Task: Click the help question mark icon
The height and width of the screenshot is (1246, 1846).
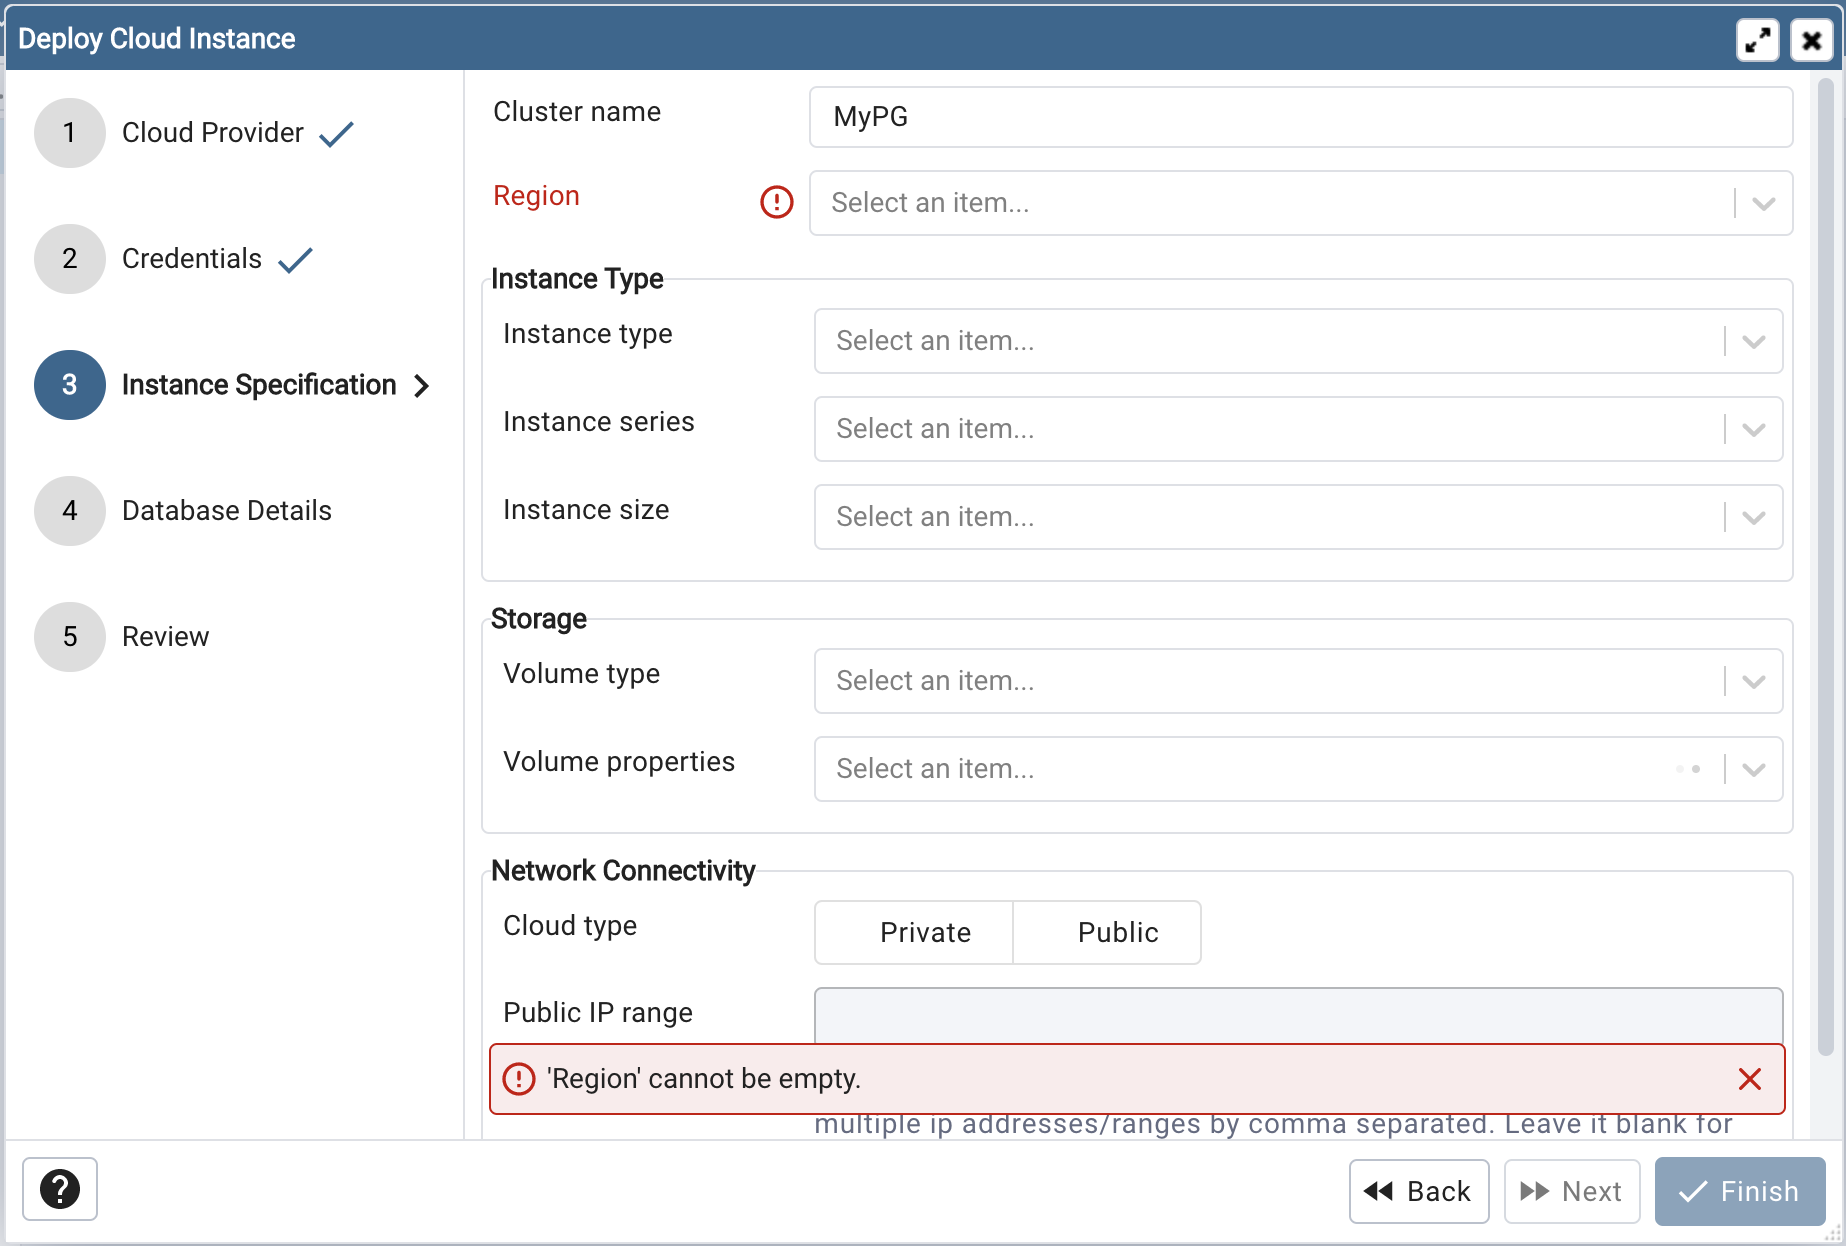Action: click(x=60, y=1189)
